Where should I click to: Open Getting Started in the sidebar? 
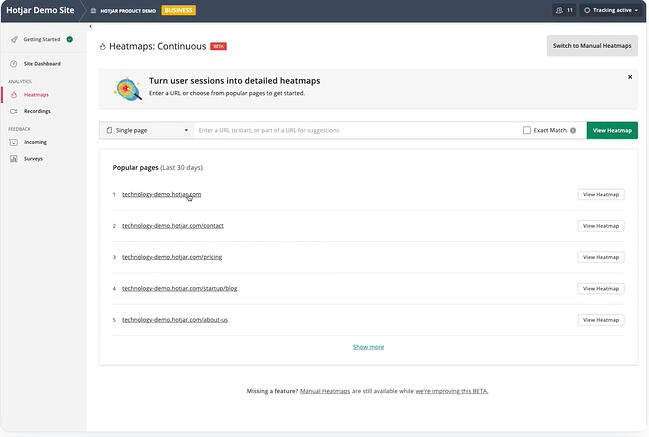(42, 39)
